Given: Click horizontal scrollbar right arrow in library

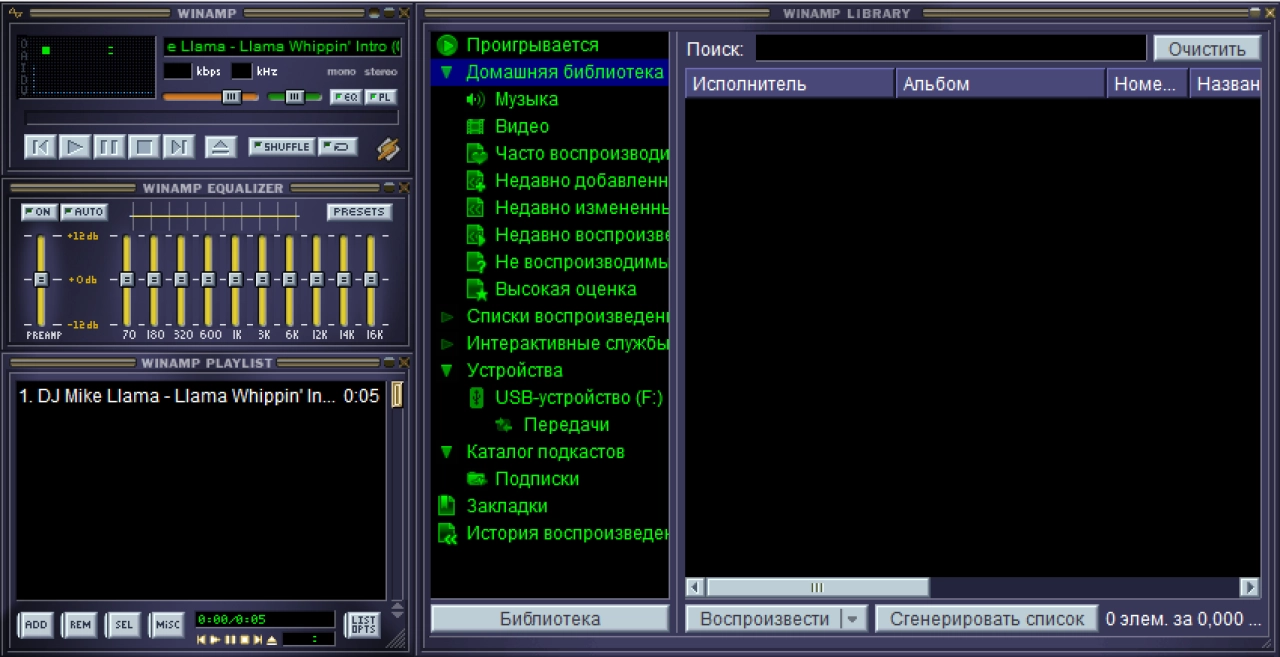Looking at the screenshot, I should click(x=1249, y=587).
